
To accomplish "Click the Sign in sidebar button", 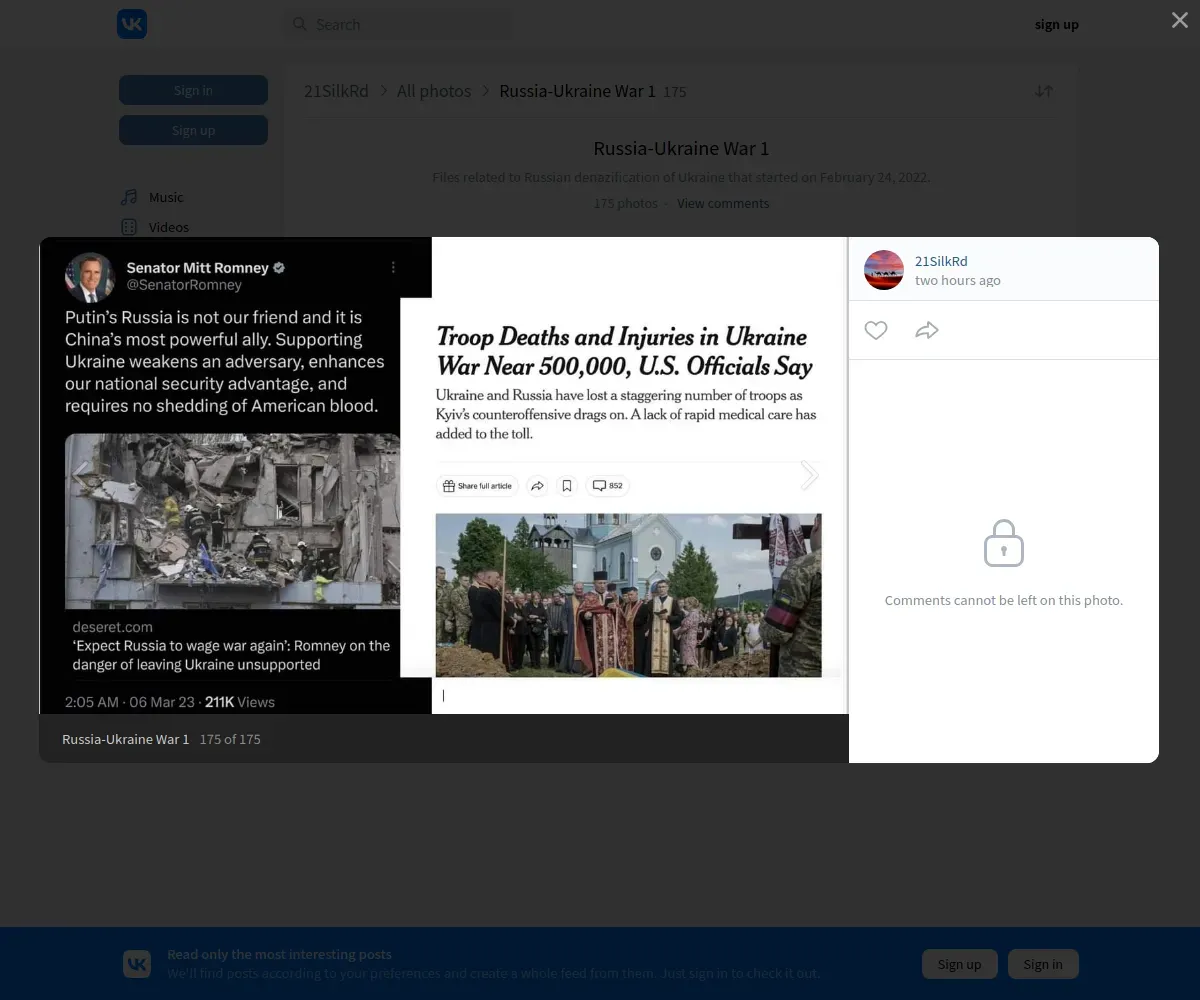I will (x=193, y=90).
